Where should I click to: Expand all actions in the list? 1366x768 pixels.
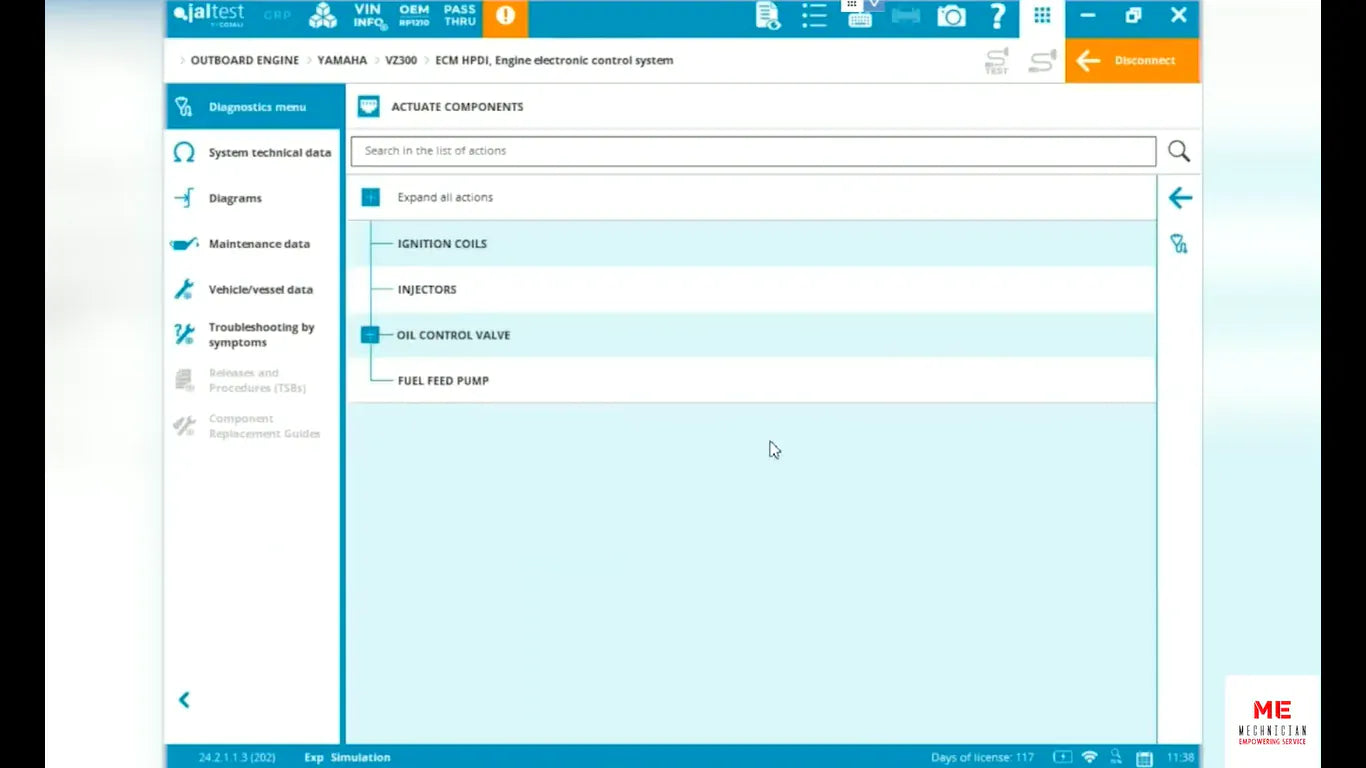pos(370,197)
